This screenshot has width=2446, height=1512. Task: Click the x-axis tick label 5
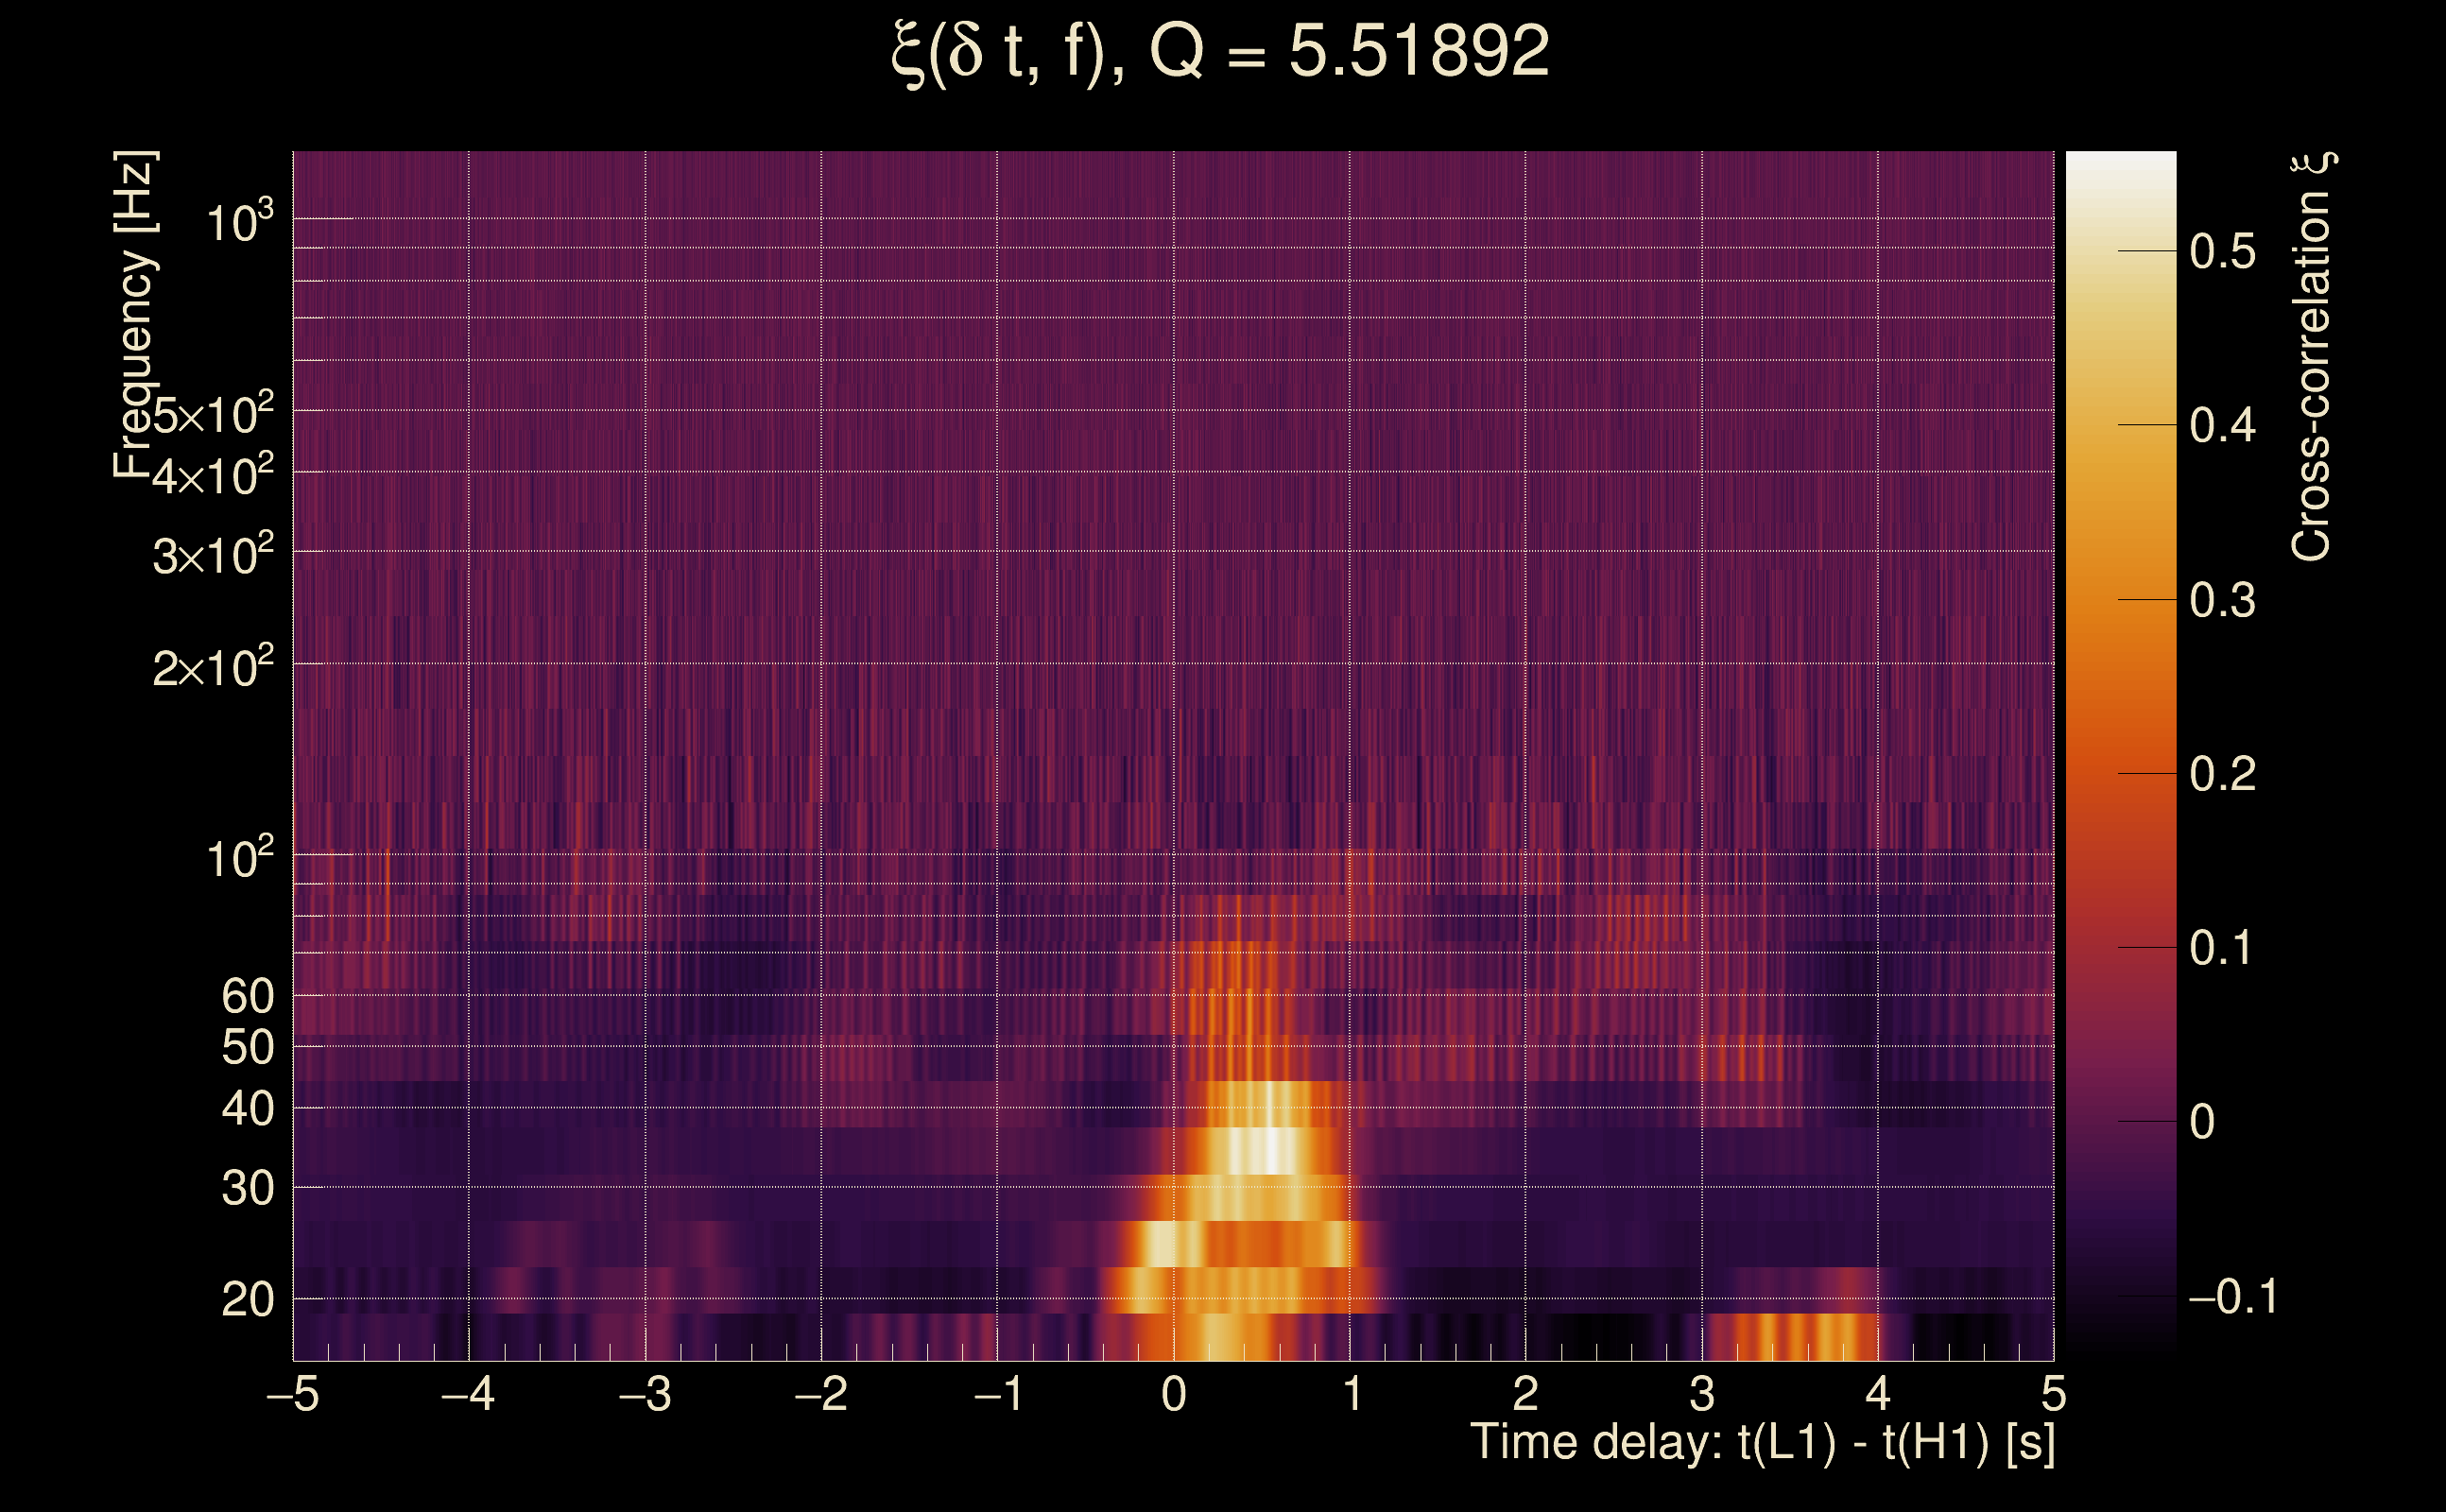(x=2053, y=1395)
